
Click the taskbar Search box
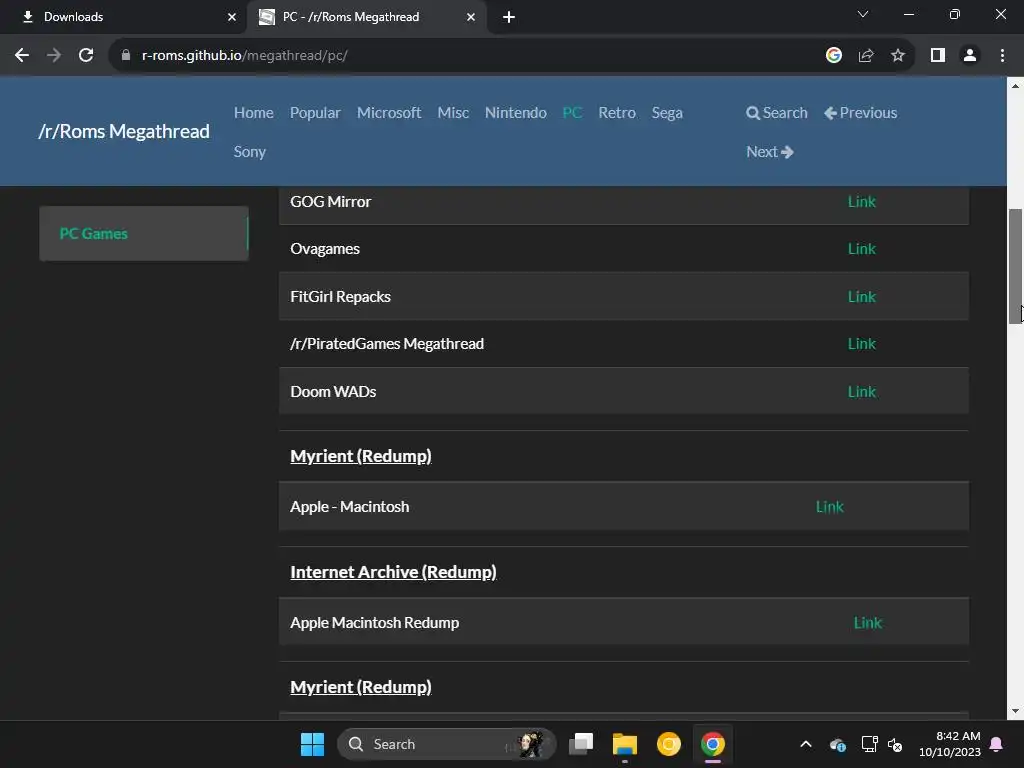pyautogui.click(x=447, y=744)
